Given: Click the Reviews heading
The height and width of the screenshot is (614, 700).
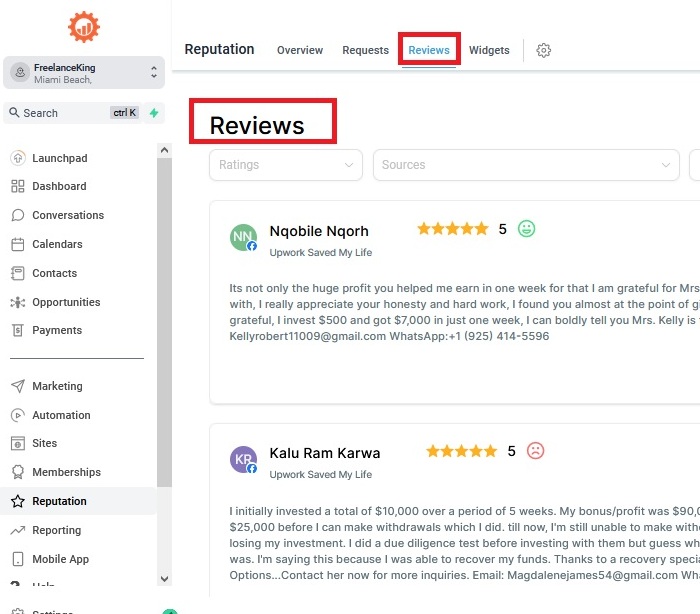Looking at the screenshot, I should (x=257, y=125).
